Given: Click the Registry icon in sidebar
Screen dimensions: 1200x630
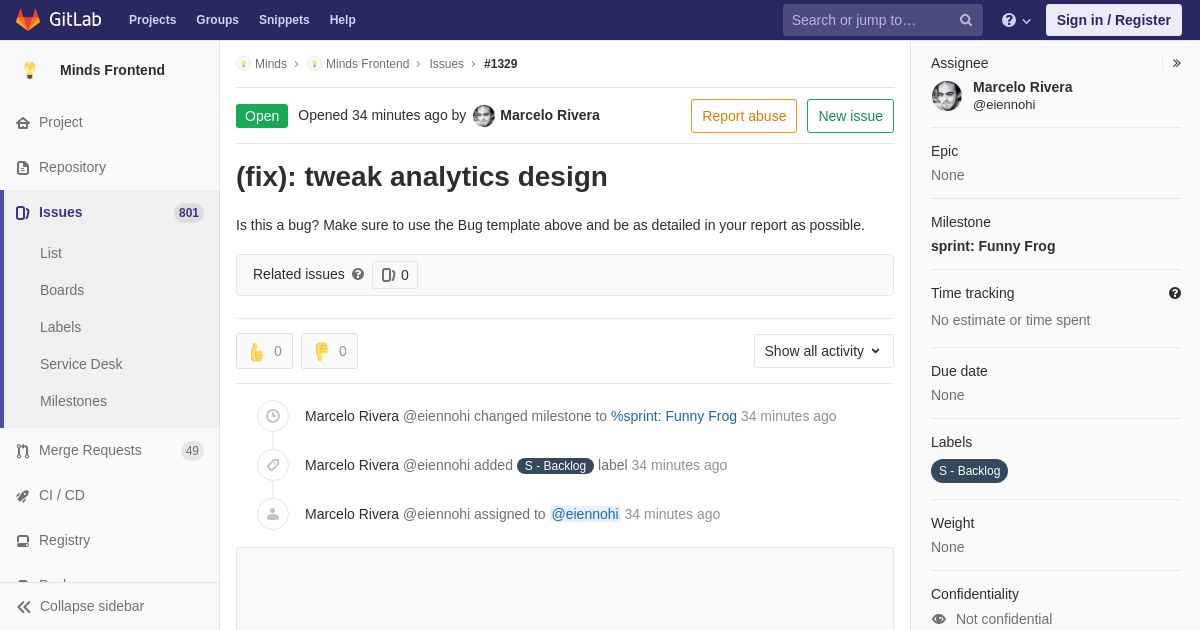Looking at the screenshot, I should 23,541.
